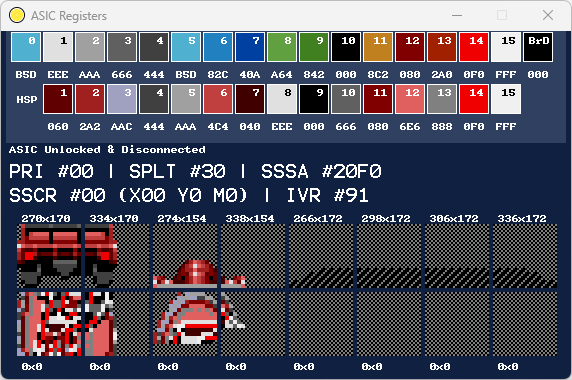Click the last top-row sprite 336x172

pos(525,256)
